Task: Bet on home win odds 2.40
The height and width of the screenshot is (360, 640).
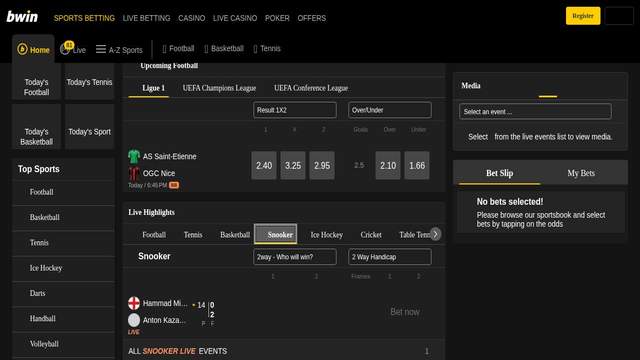Action: pyautogui.click(x=264, y=165)
